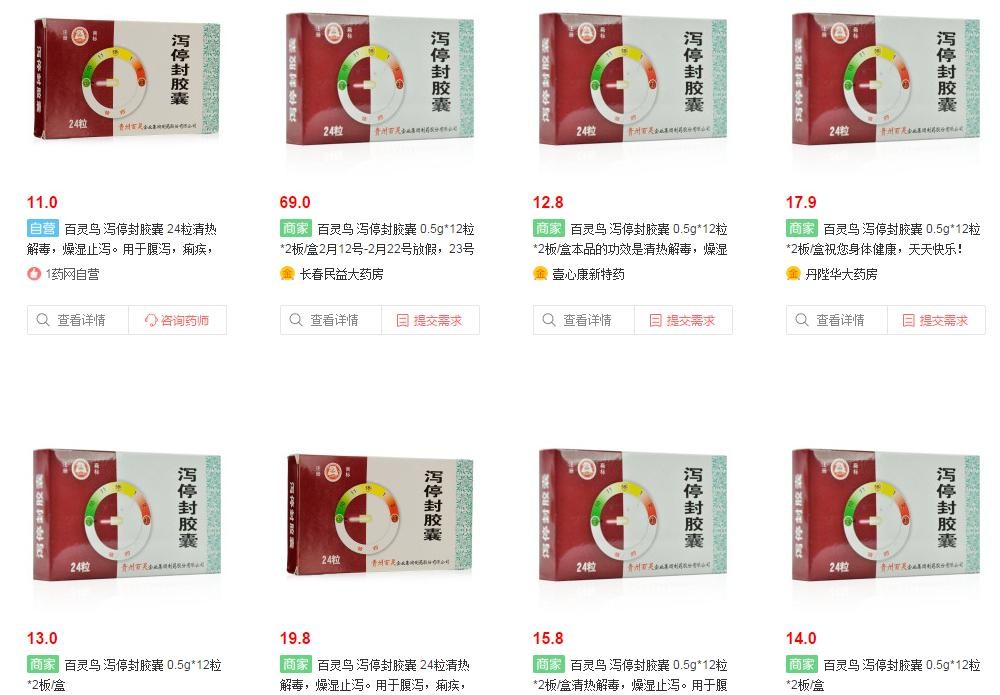The image size is (1000, 695).
Task: Click gold medal icon beside 长春民益大药房
Action: tap(287, 274)
